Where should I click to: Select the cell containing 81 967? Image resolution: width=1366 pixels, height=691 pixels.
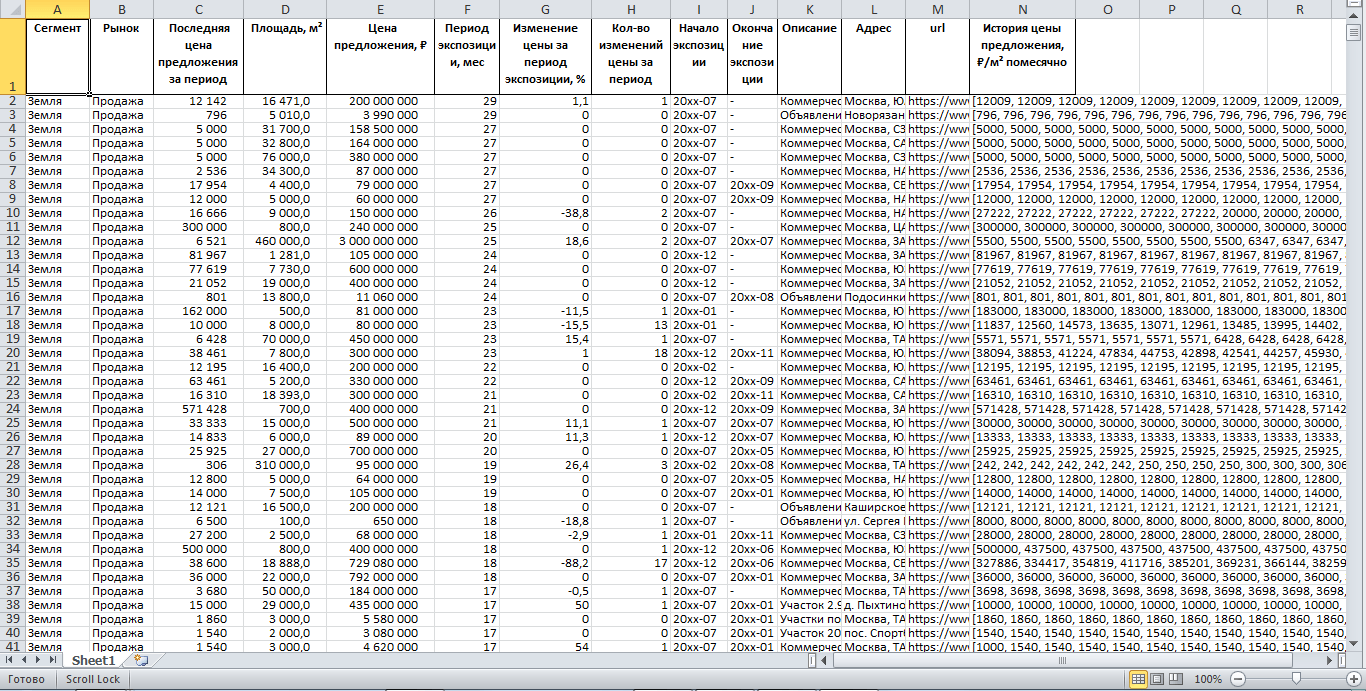[x=199, y=255]
